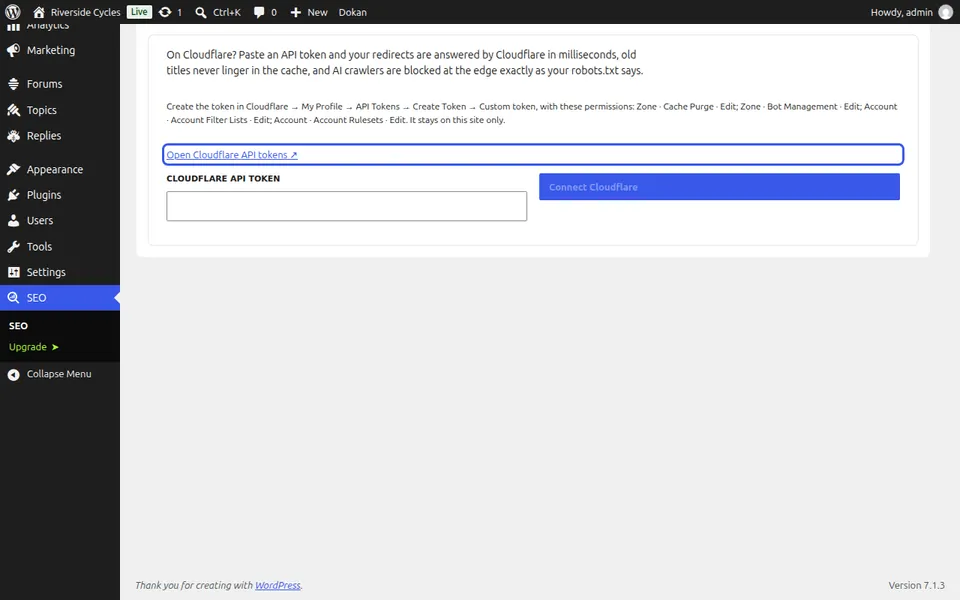Screen dimensions: 960x600
Task: Open the Topics sidebar icon
Action: pos(13,110)
